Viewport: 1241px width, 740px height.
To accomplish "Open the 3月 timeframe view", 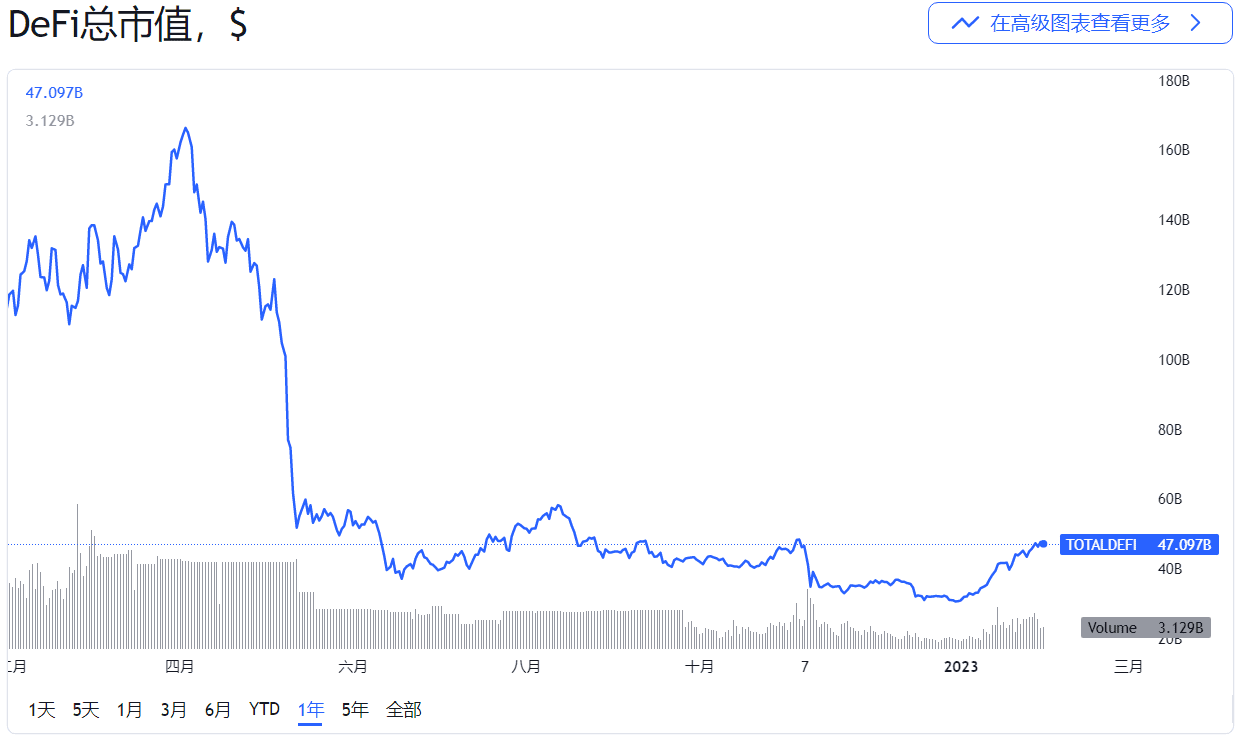I will (x=174, y=709).
